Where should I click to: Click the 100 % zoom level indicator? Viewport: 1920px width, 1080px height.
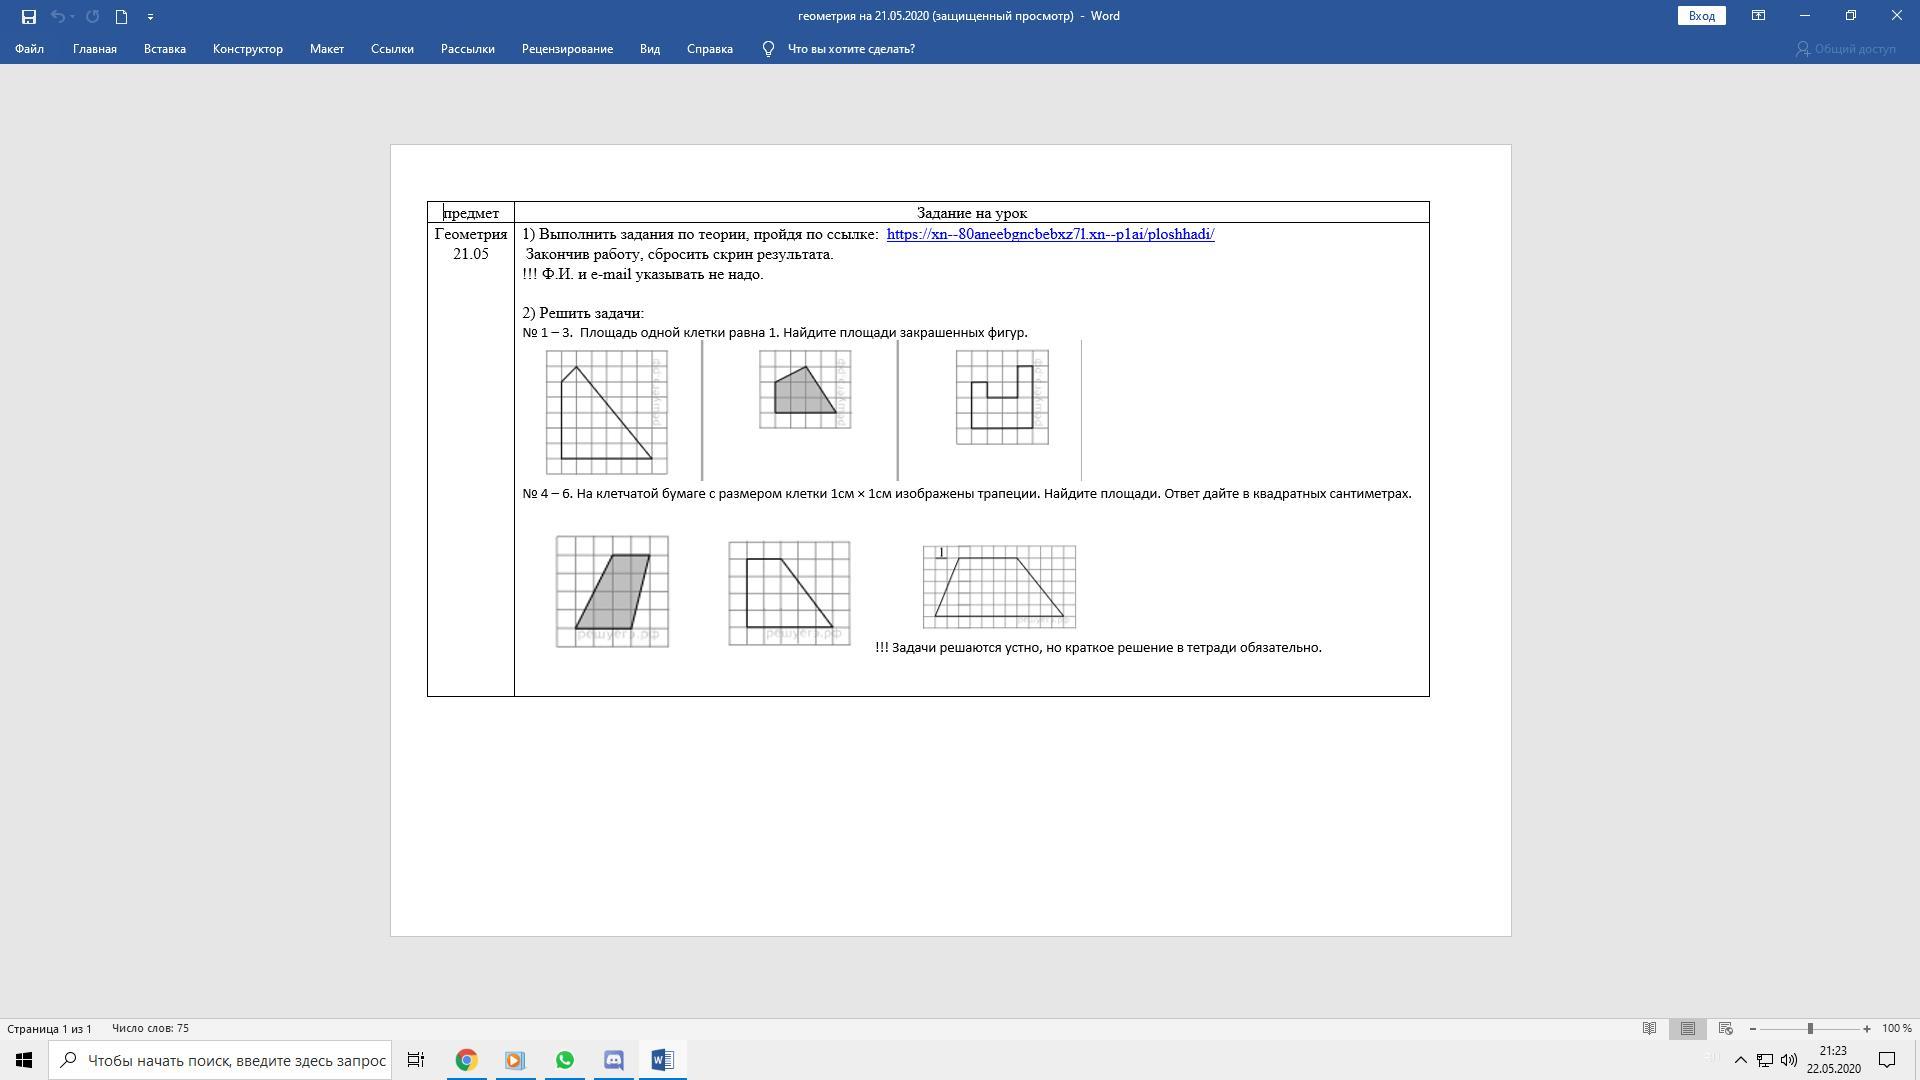click(1896, 1028)
